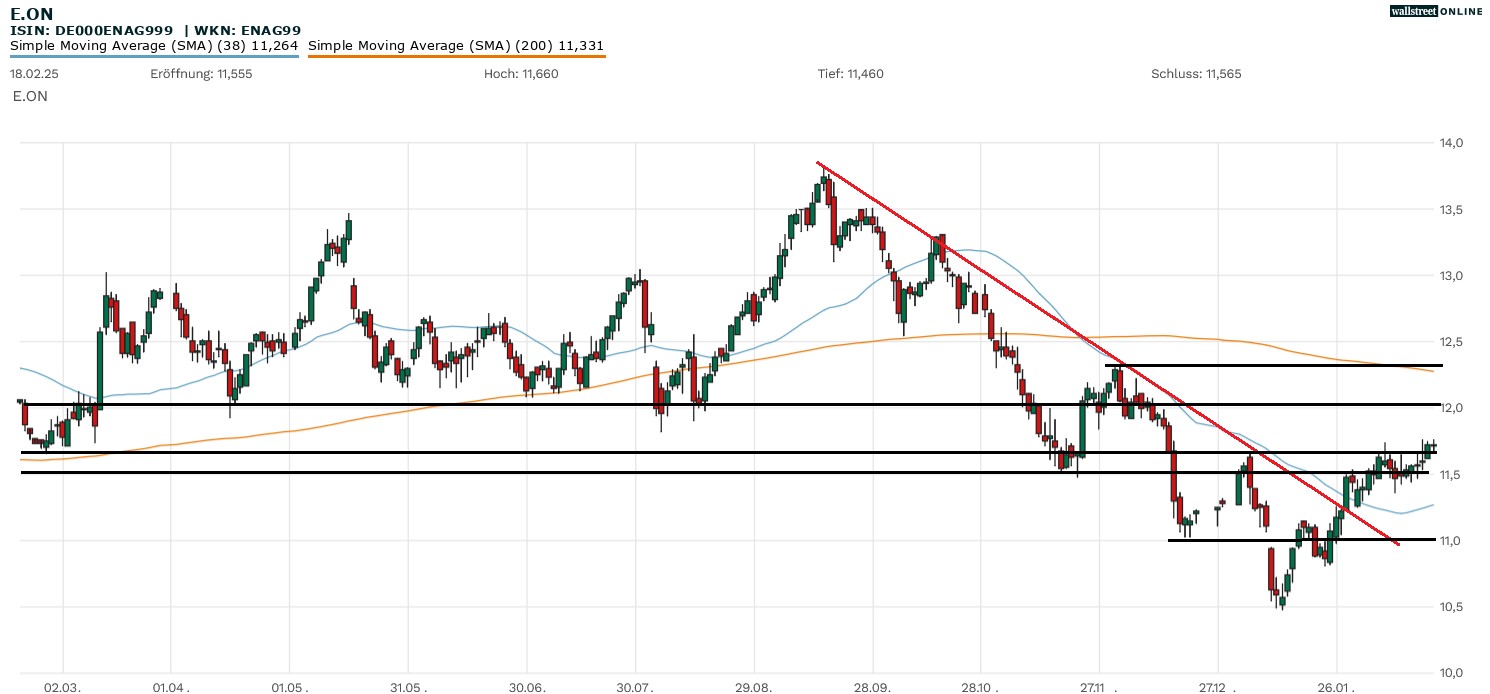Click the orange SMA 200 legend line
Screen dimensions: 1490x694
coord(456,56)
